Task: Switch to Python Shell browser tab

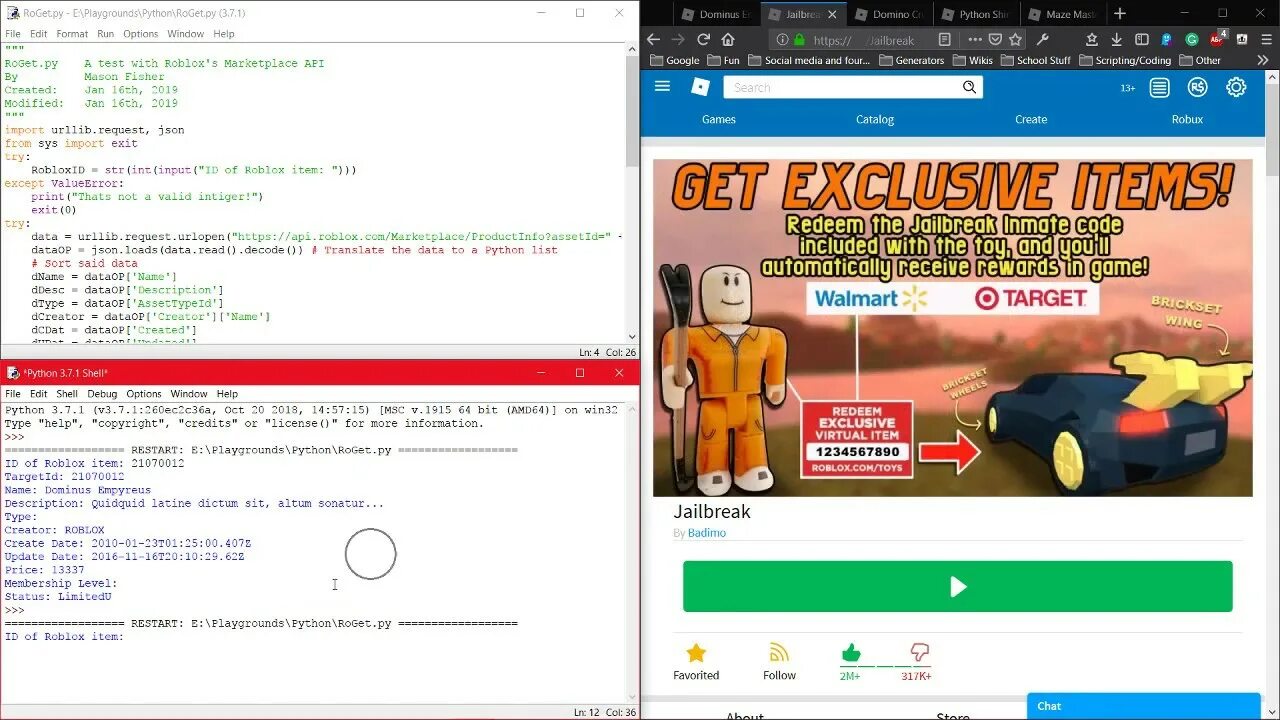Action: click(975, 14)
